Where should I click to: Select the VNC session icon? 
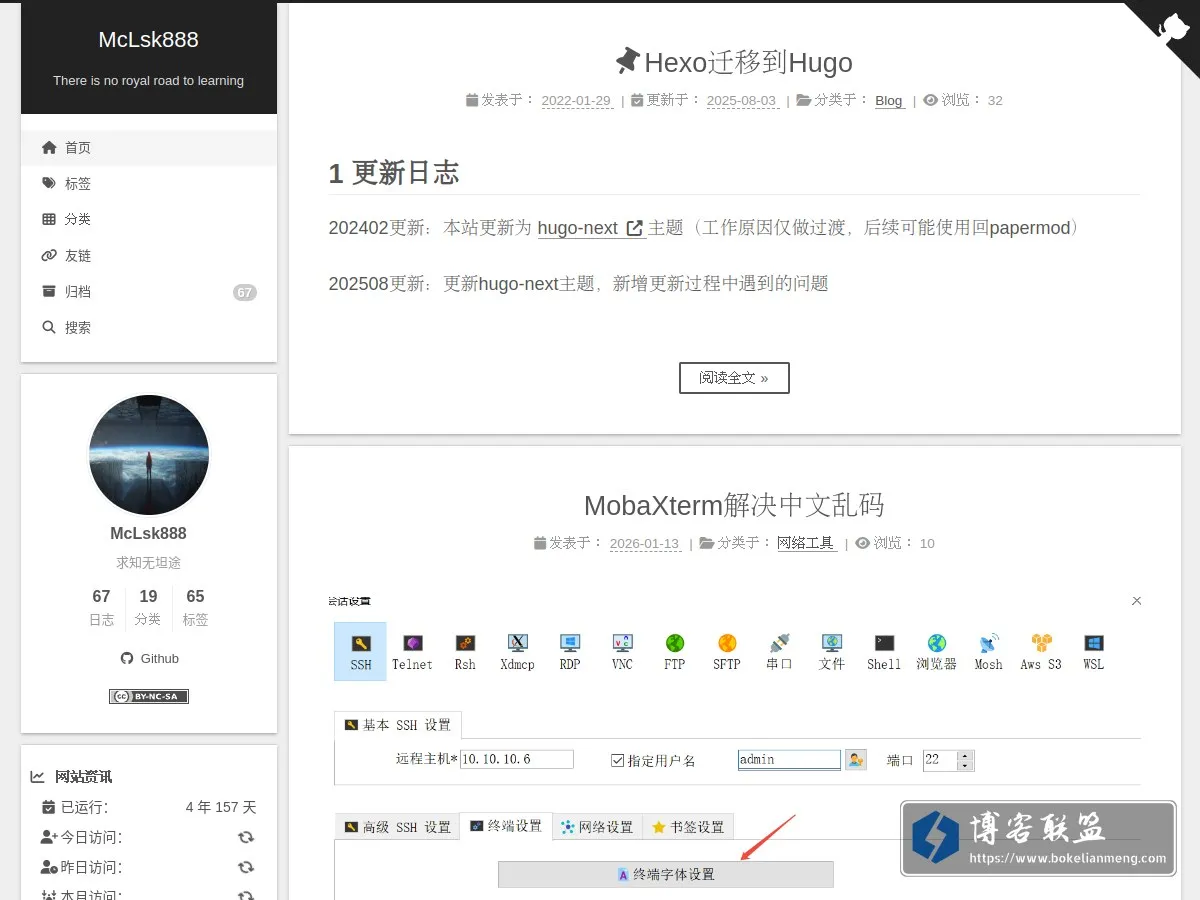622,652
